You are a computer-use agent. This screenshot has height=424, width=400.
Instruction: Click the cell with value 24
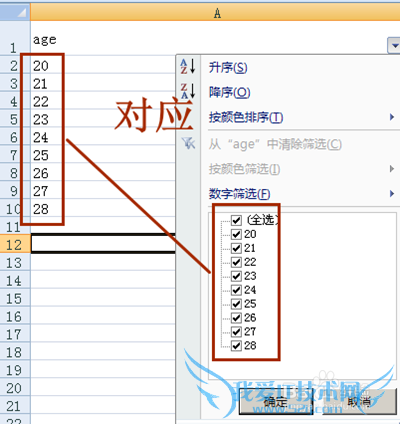(103, 137)
